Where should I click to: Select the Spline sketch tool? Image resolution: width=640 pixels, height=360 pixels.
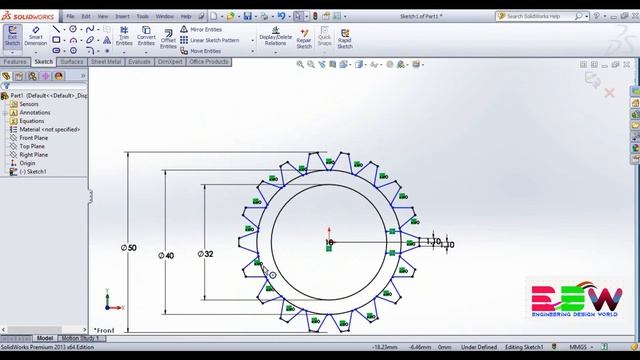point(90,29)
